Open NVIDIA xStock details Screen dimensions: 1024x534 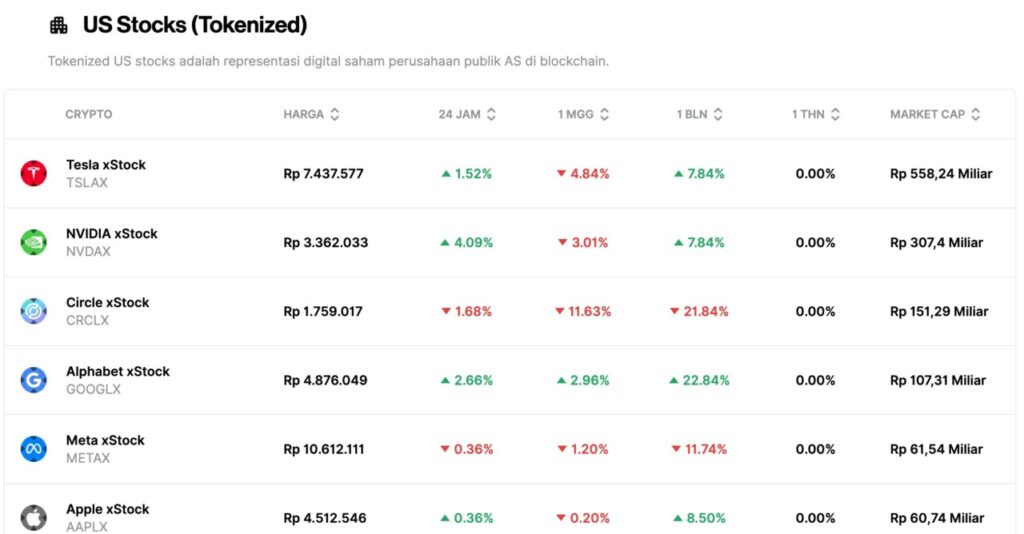point(112,234)
